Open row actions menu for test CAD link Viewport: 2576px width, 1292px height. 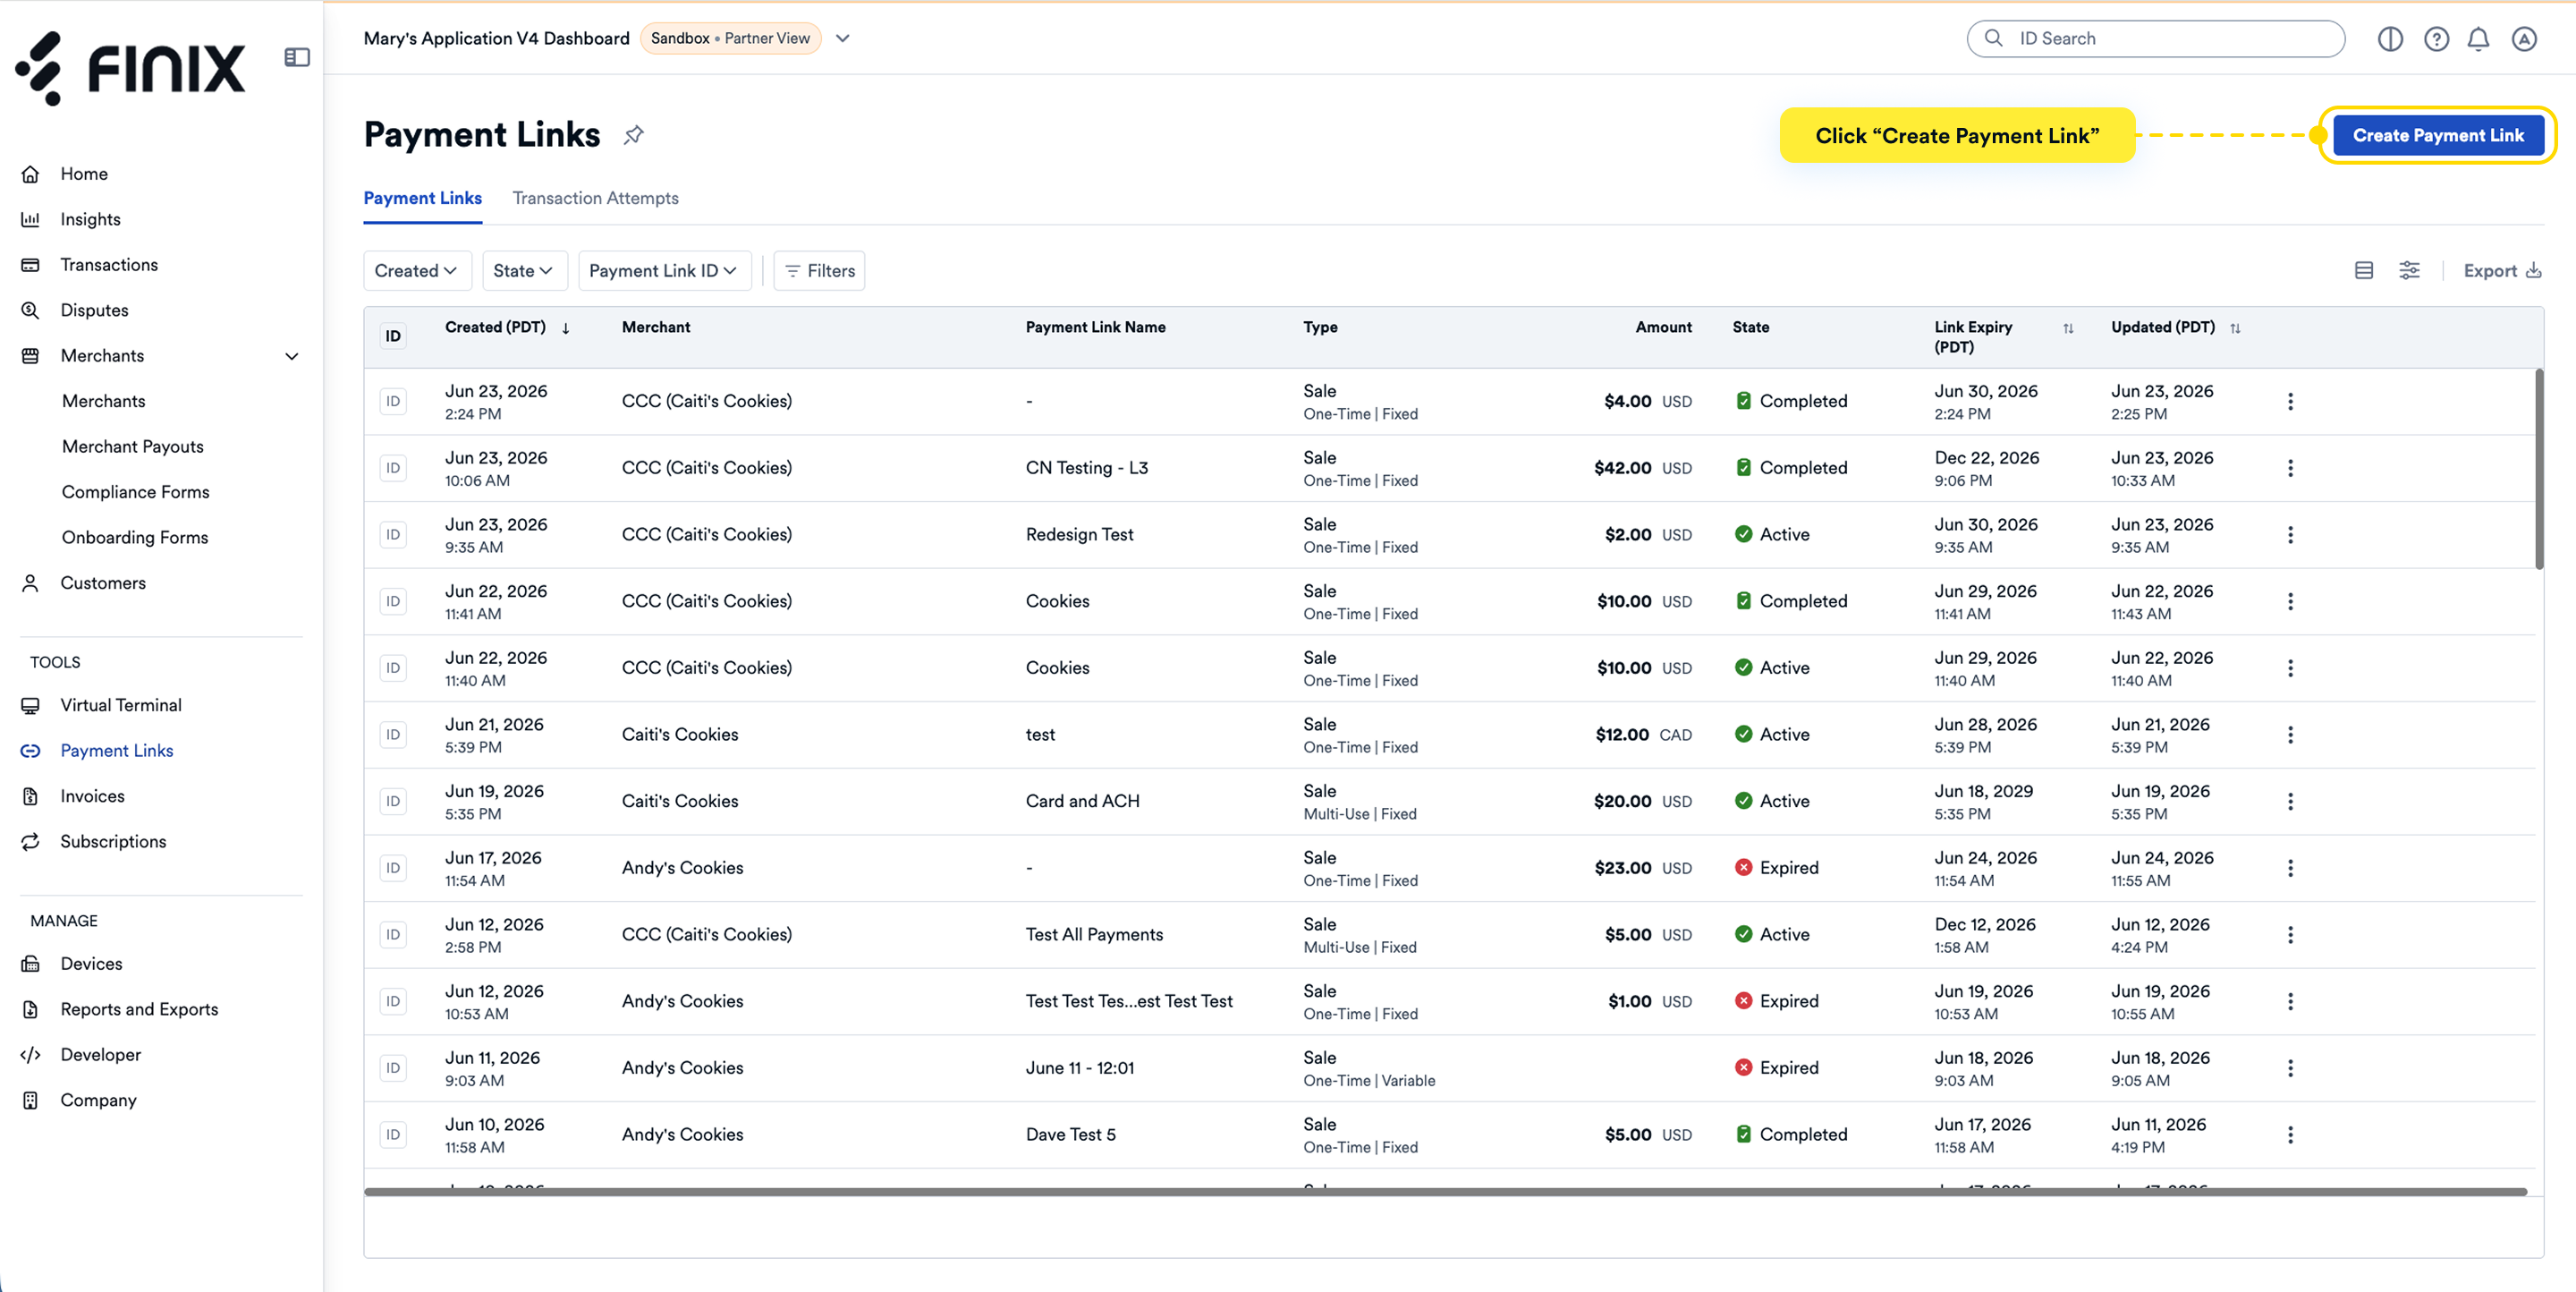coord(2290,735)
